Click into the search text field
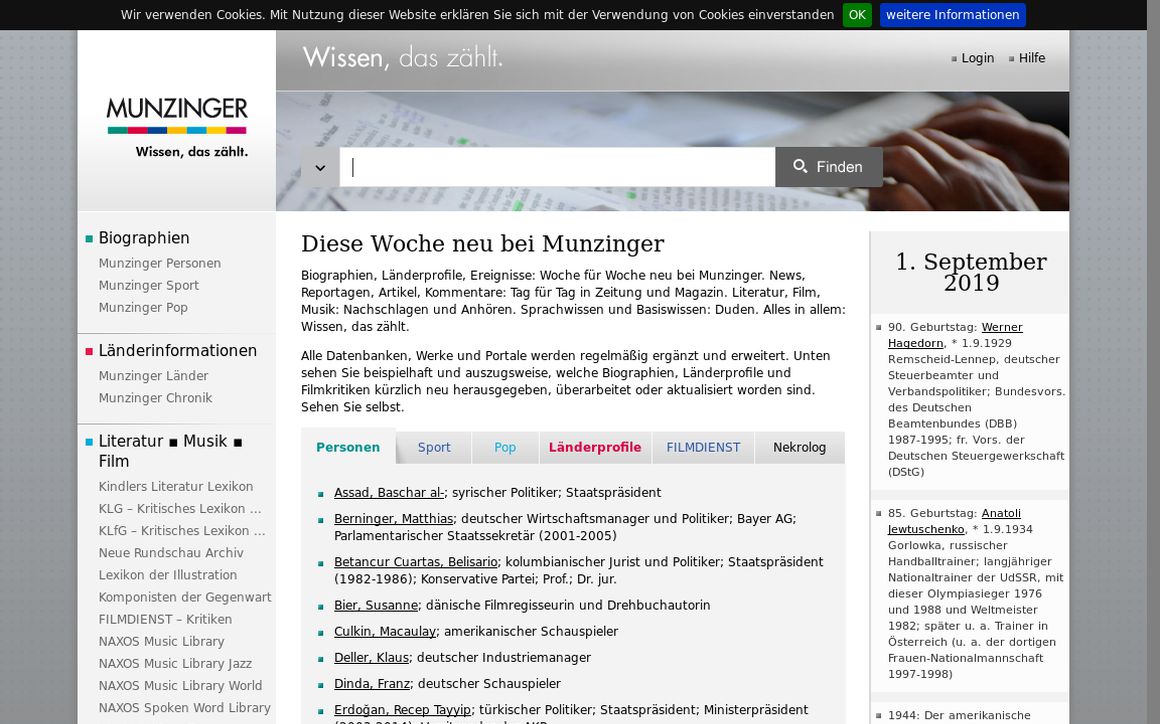 557,167
